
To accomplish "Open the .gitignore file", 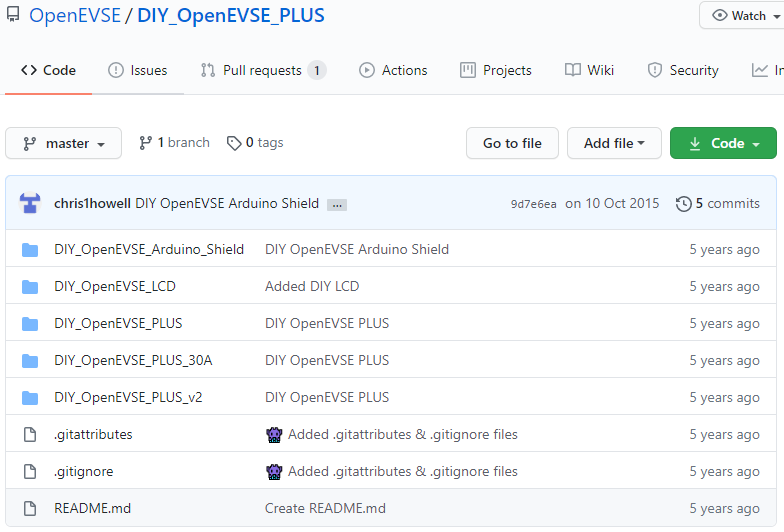I will (84, 472).
